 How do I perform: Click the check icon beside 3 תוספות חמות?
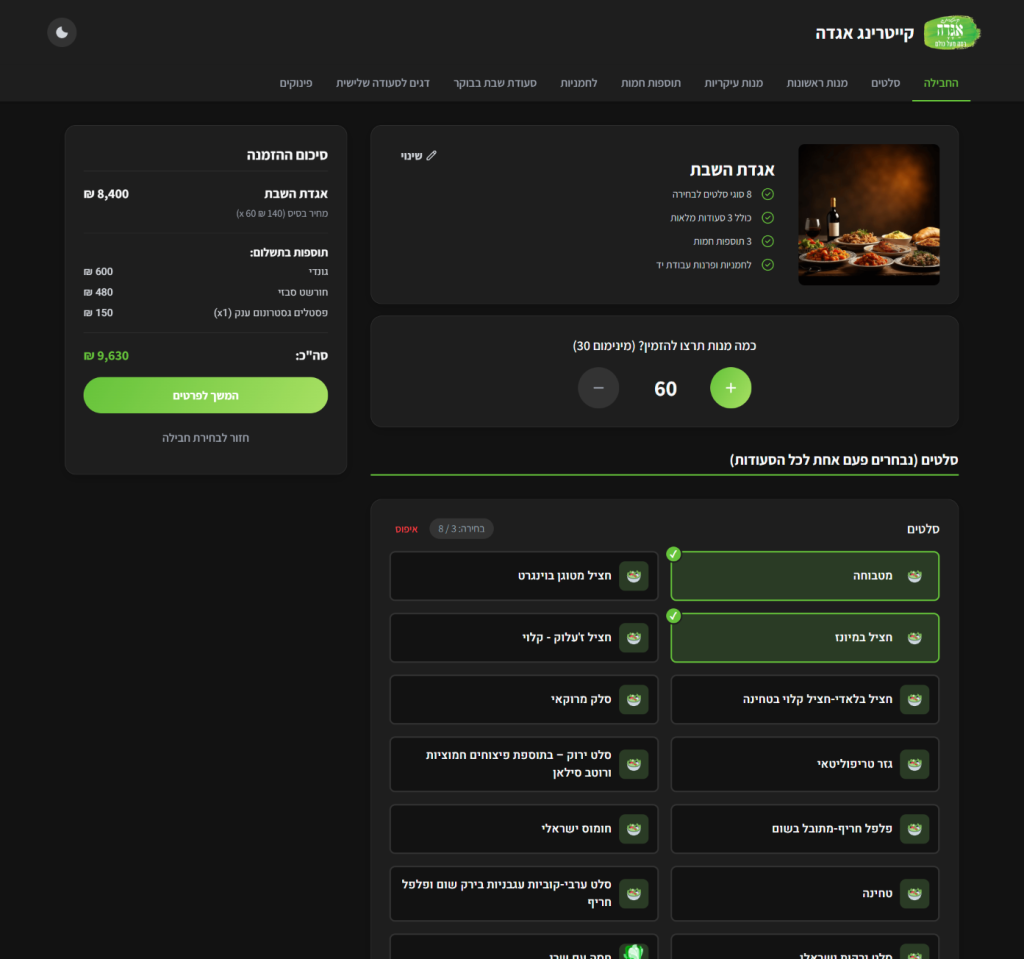pos(768,241)
